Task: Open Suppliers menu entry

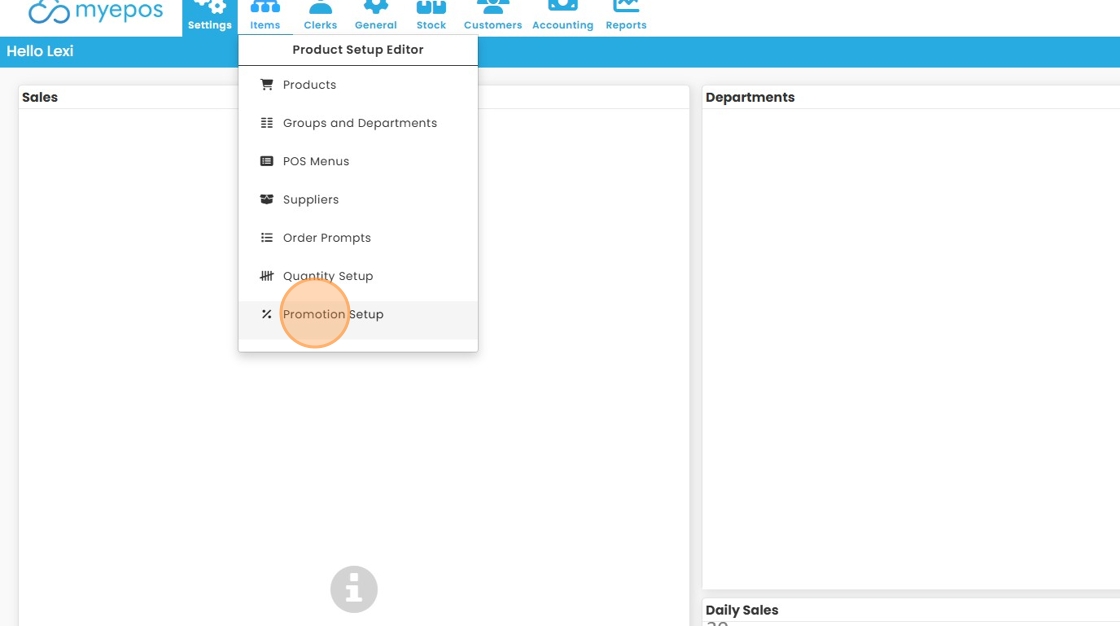Action: click(x=358, y=199)
